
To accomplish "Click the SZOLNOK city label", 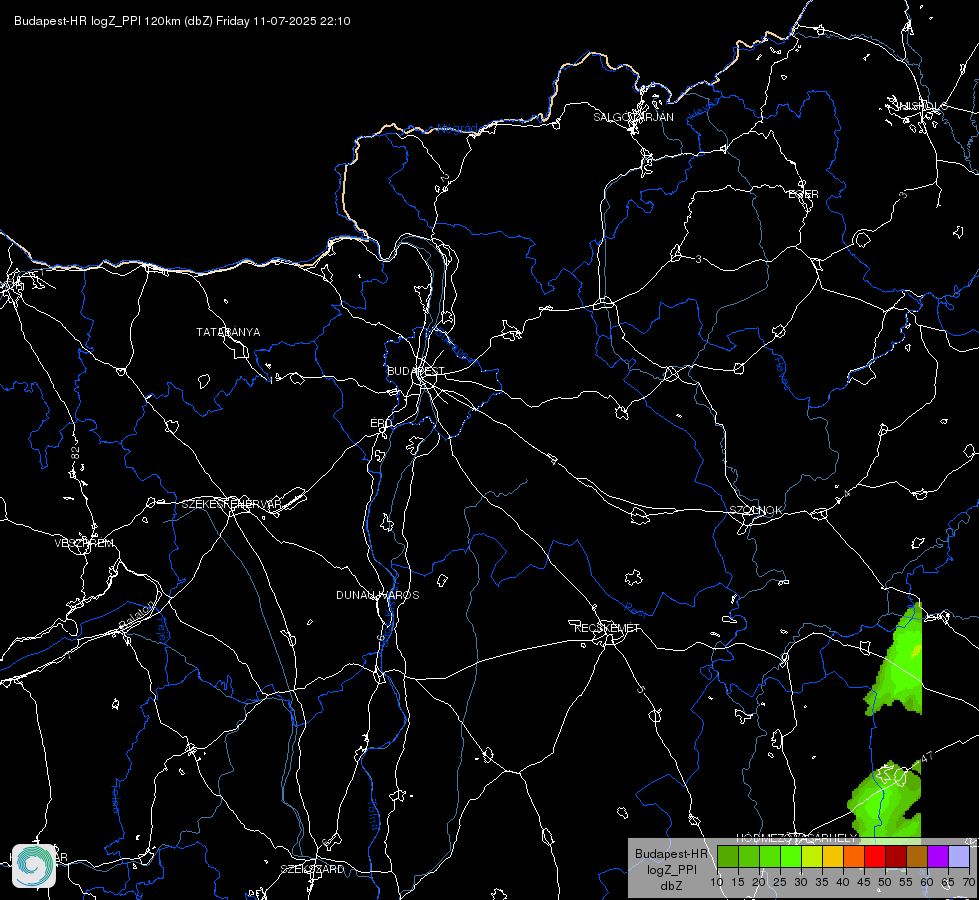I will click(x=755, y=510).
